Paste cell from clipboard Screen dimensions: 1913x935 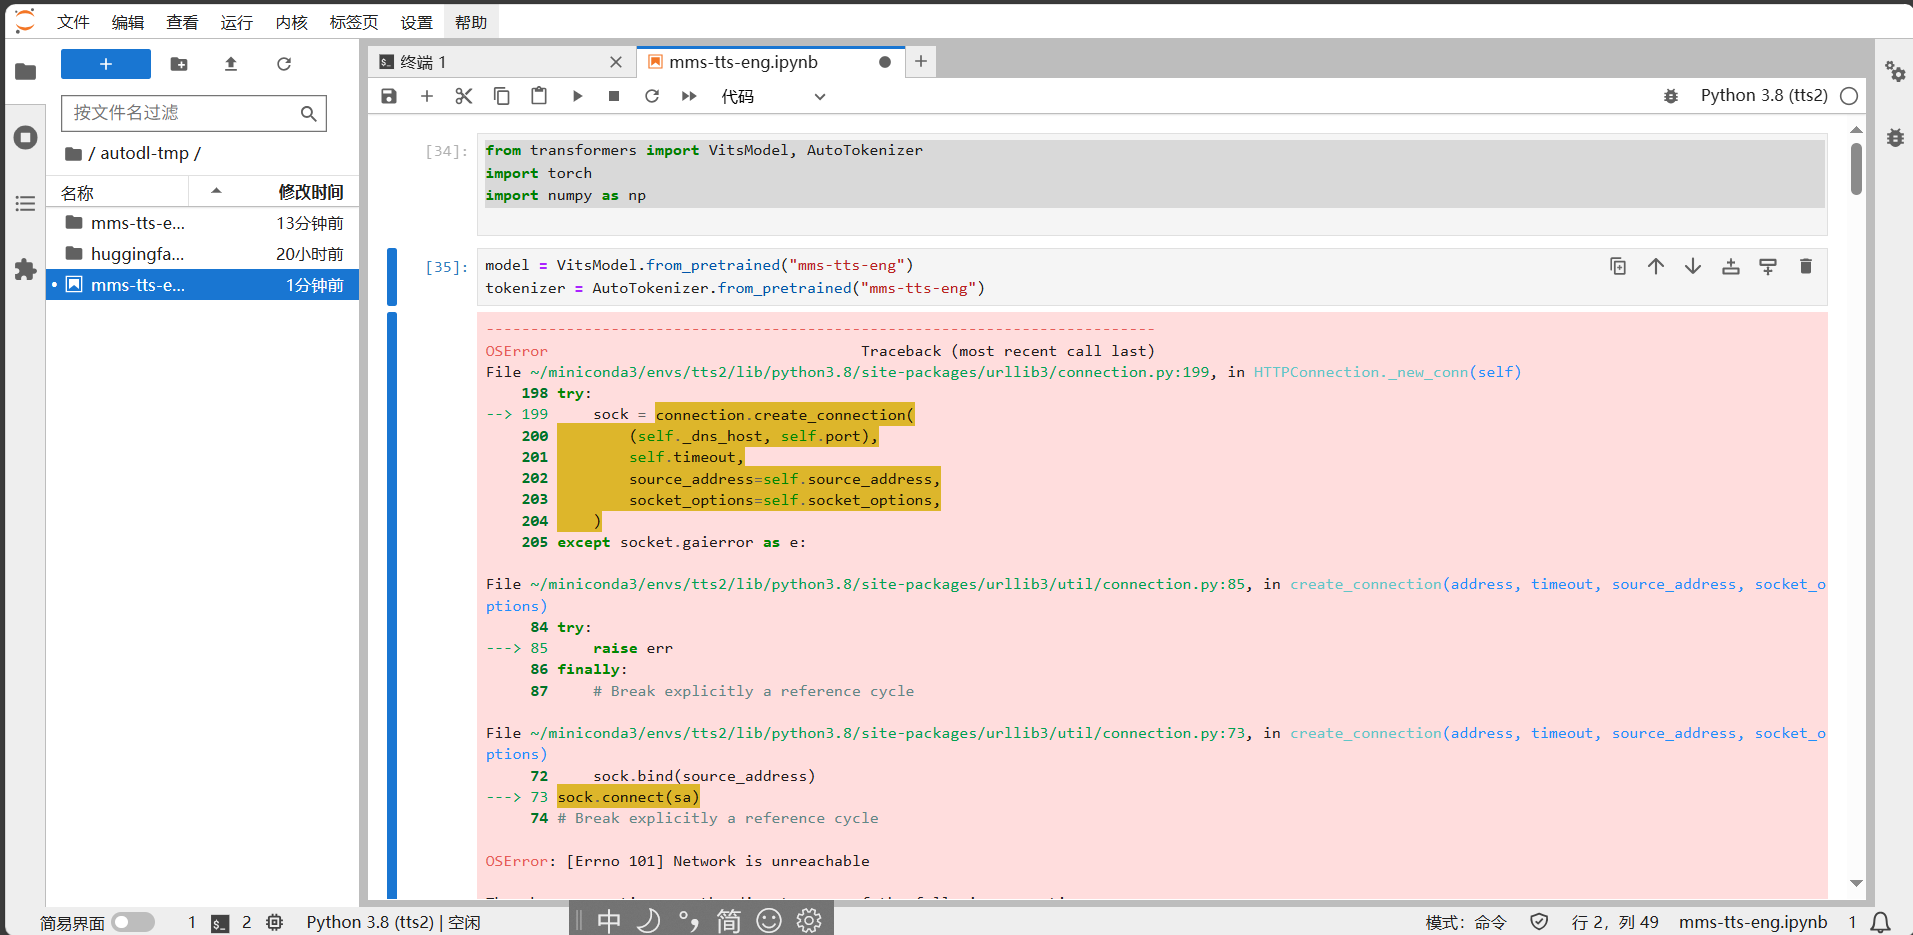[x=539, y=96]
